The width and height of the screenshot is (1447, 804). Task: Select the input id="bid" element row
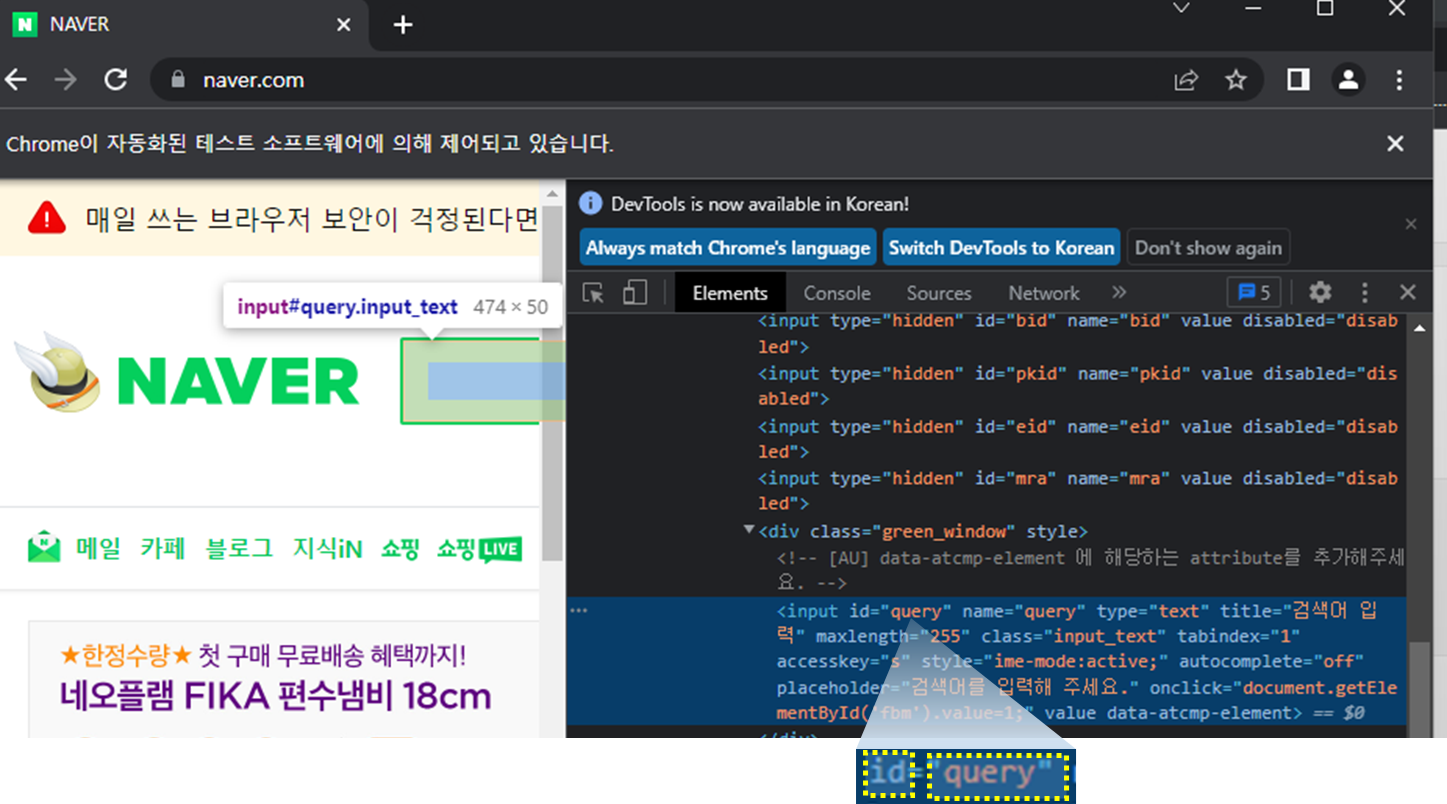986,334
